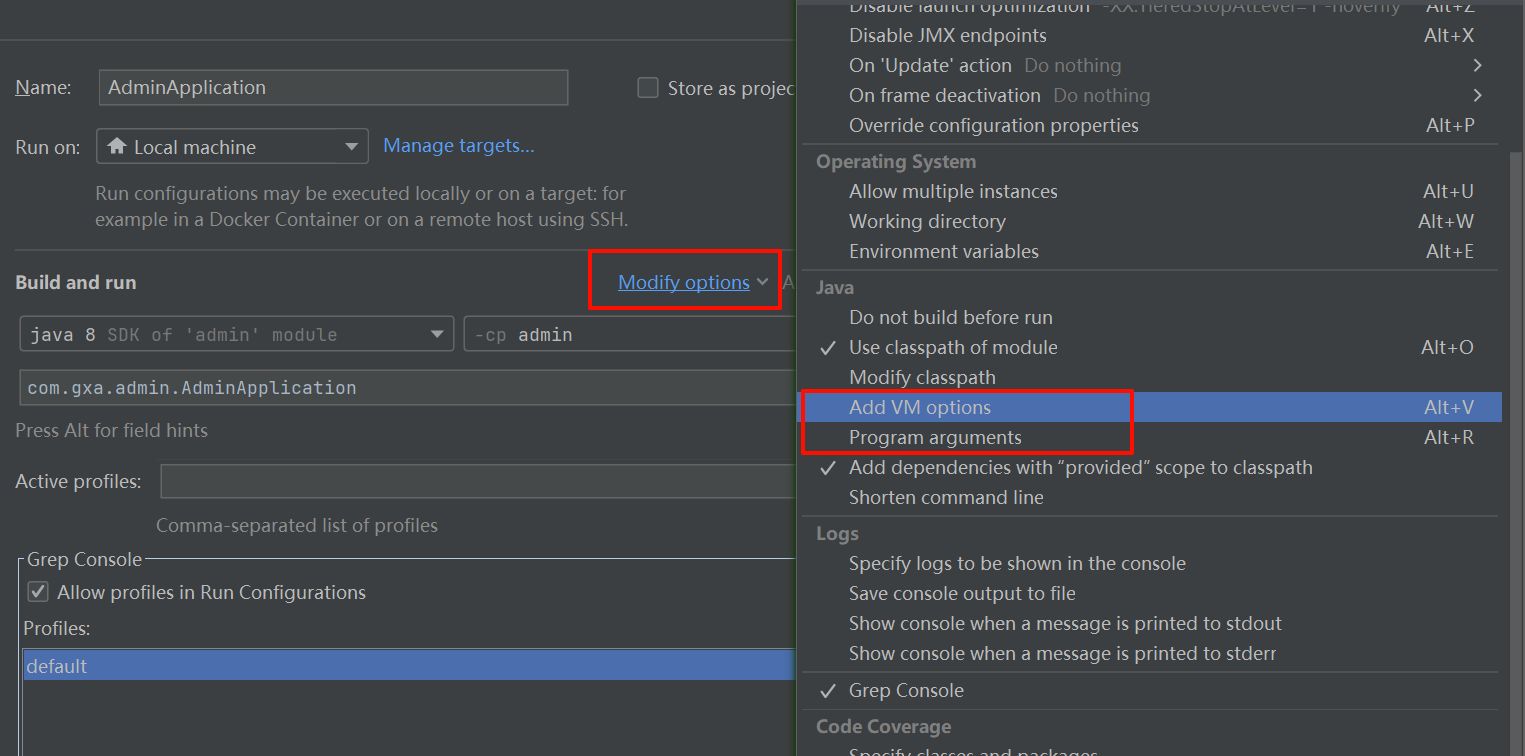
Task: Open the 'On Update action' submenu arrow
Action: (1477, 66)
